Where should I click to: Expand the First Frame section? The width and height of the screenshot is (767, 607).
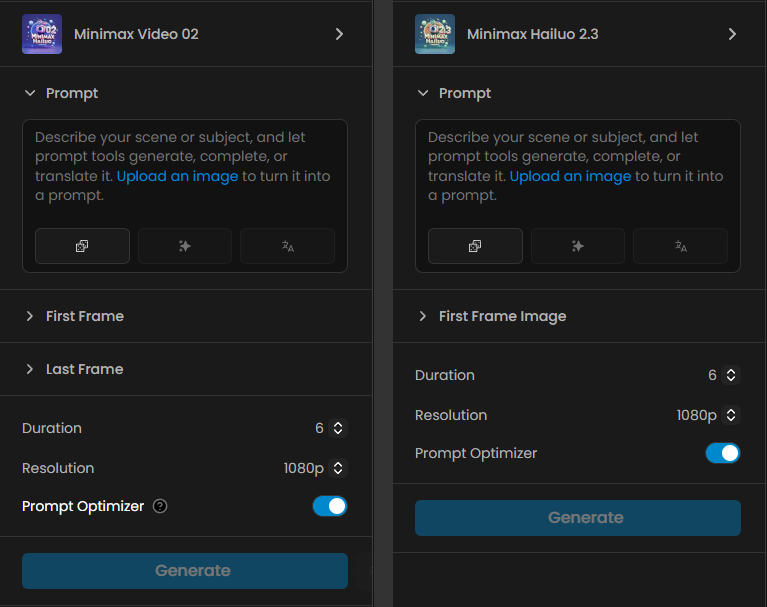[x=85, y=316]
